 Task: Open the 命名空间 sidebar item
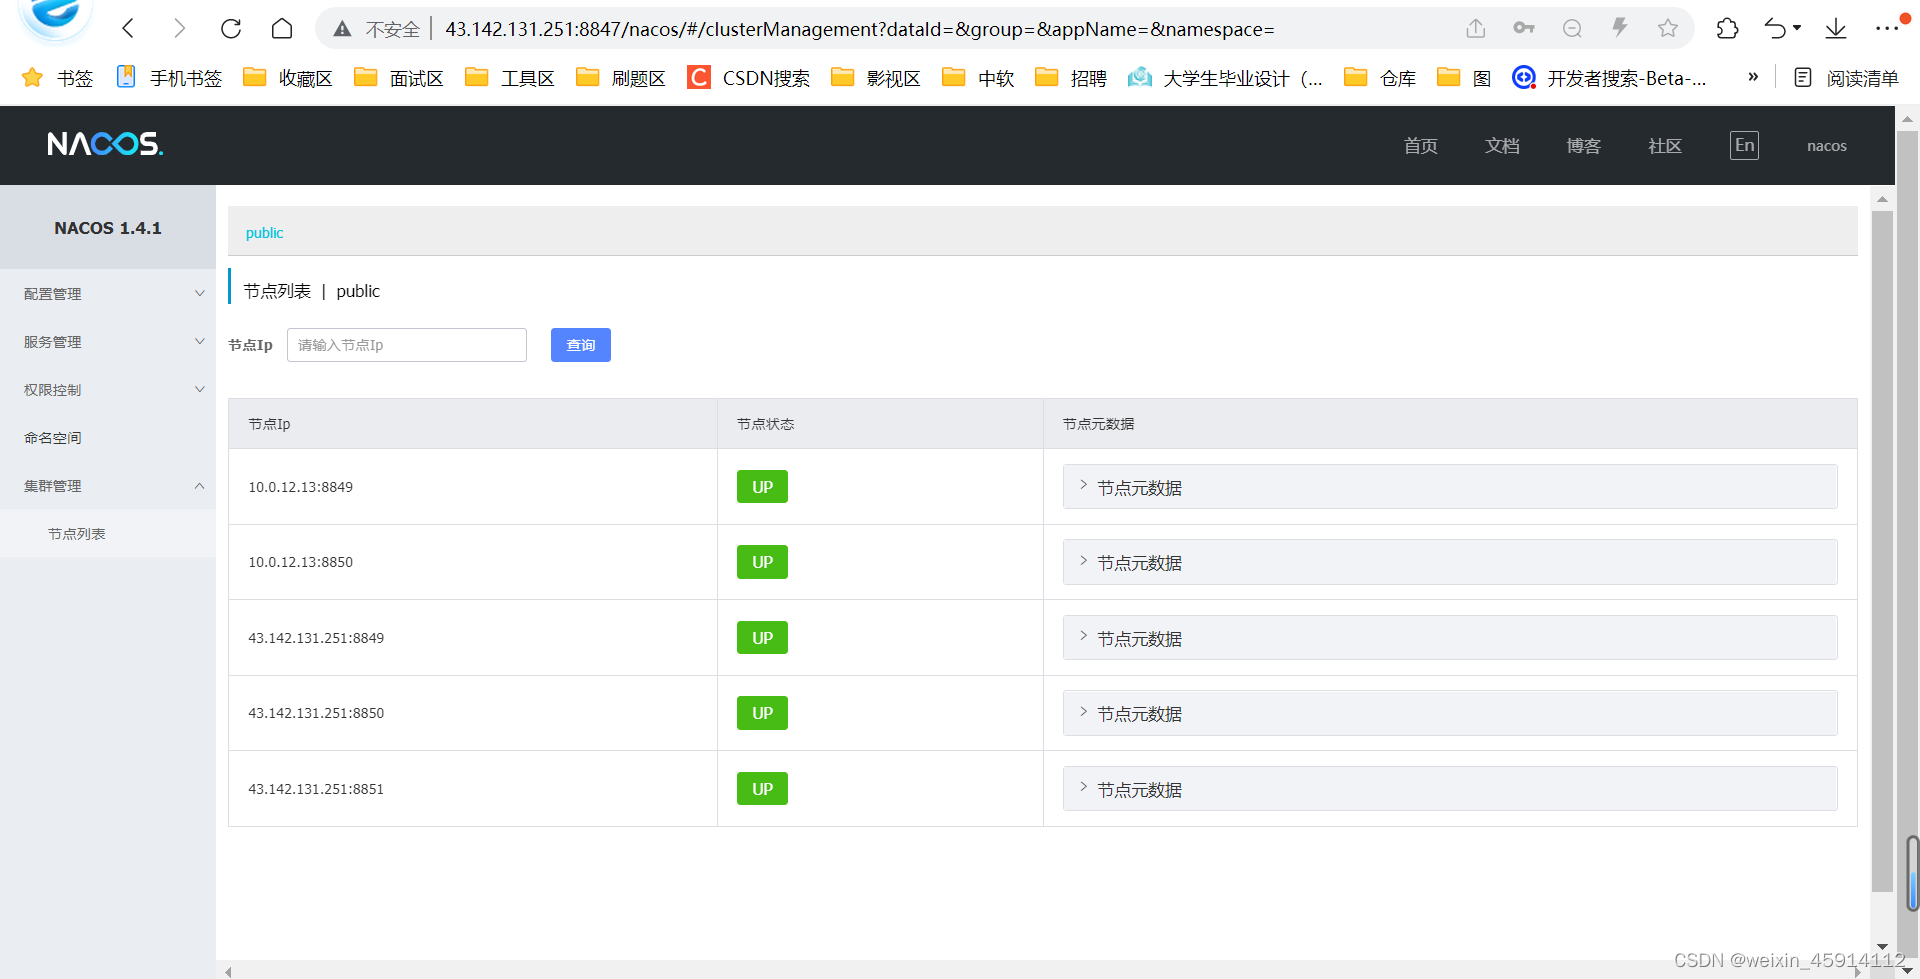tap(108, 438)
